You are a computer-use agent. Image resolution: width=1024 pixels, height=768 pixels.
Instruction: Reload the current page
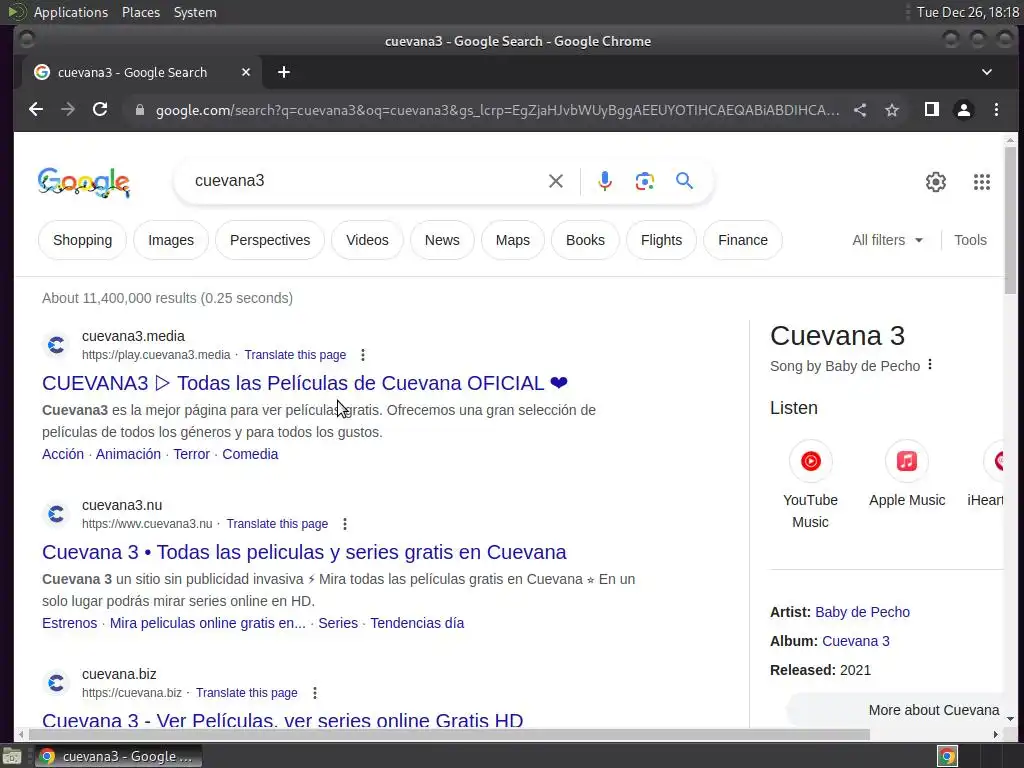[100, 110]
